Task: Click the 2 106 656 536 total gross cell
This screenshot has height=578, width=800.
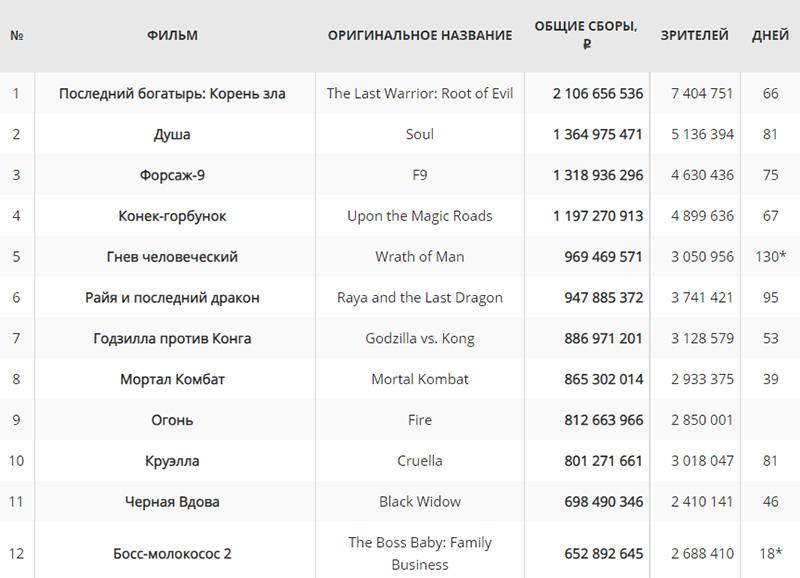Action: [597, 93]
